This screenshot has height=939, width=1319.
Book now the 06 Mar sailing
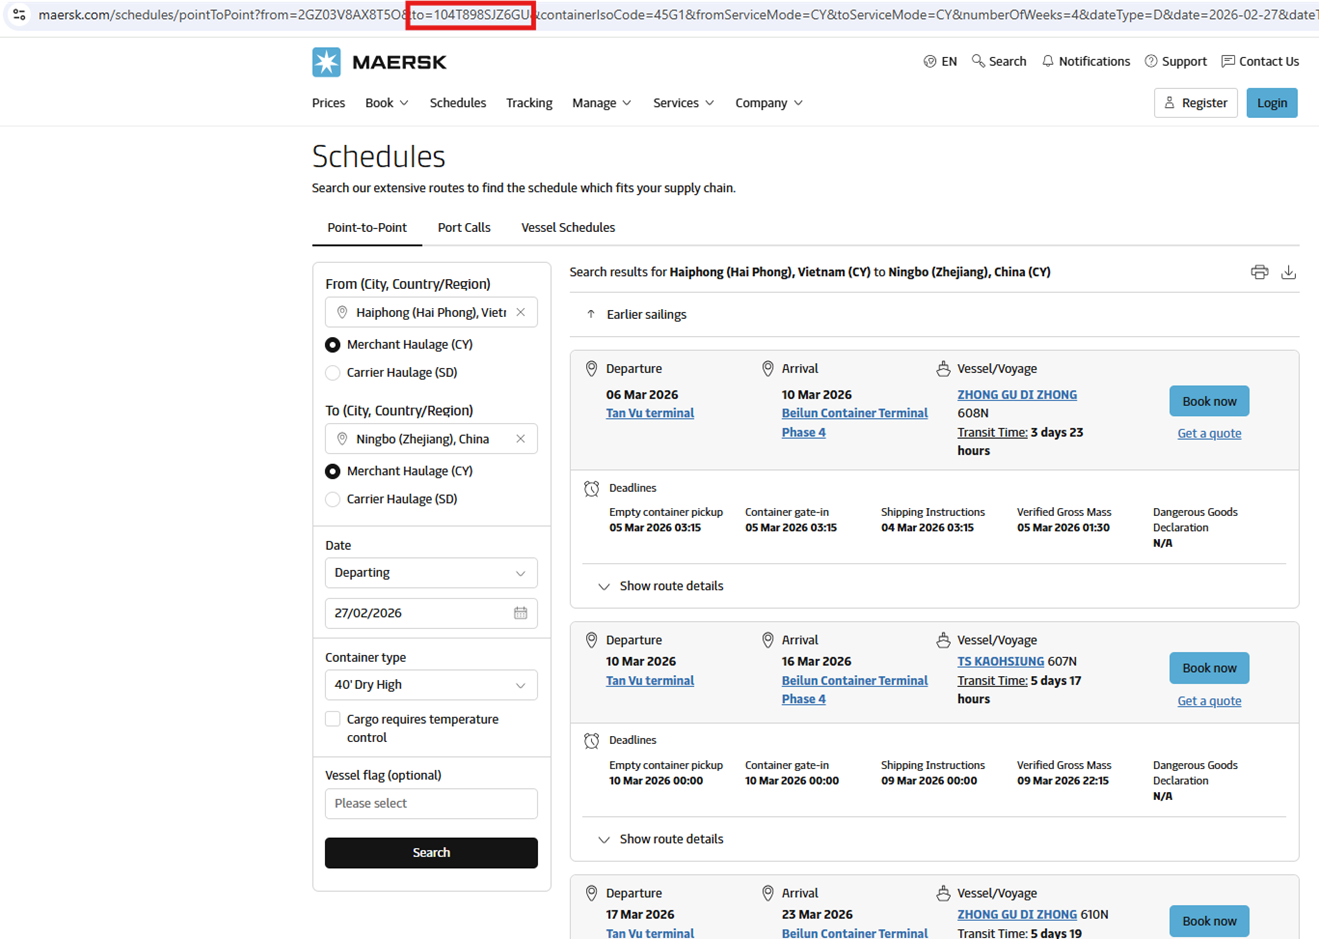(1209, 401)
